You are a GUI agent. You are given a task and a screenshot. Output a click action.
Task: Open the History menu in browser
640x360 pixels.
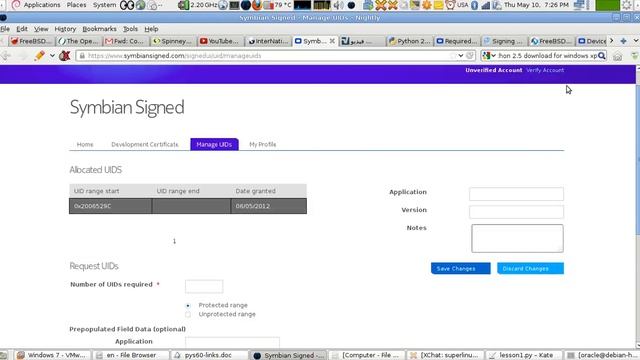pyautogui.click(x=65, y=29)
